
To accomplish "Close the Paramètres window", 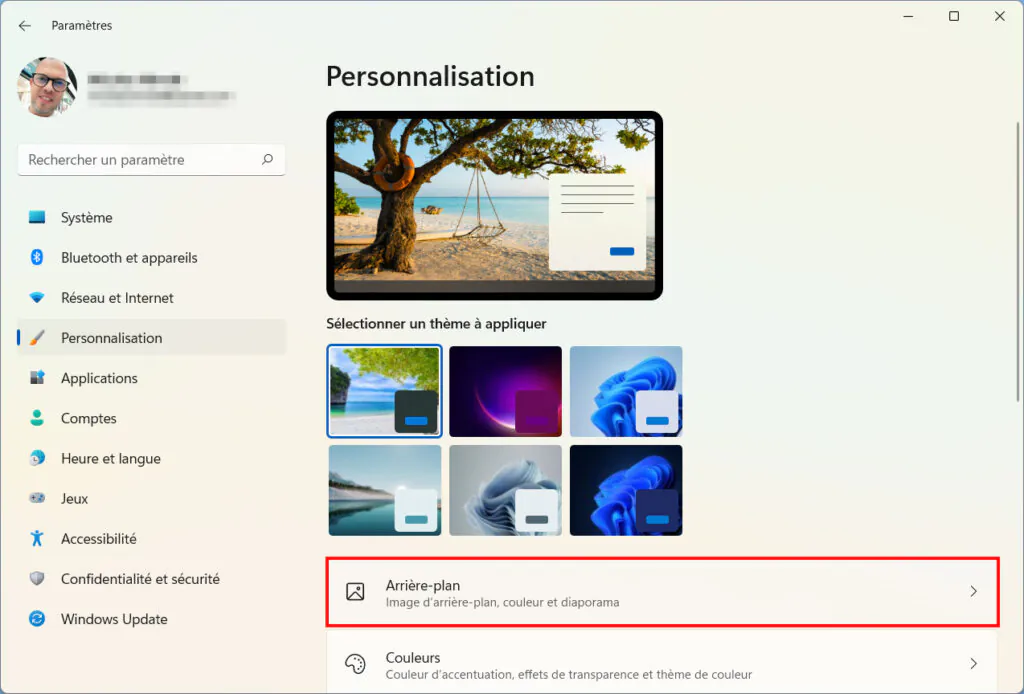I will (1000, 16).
